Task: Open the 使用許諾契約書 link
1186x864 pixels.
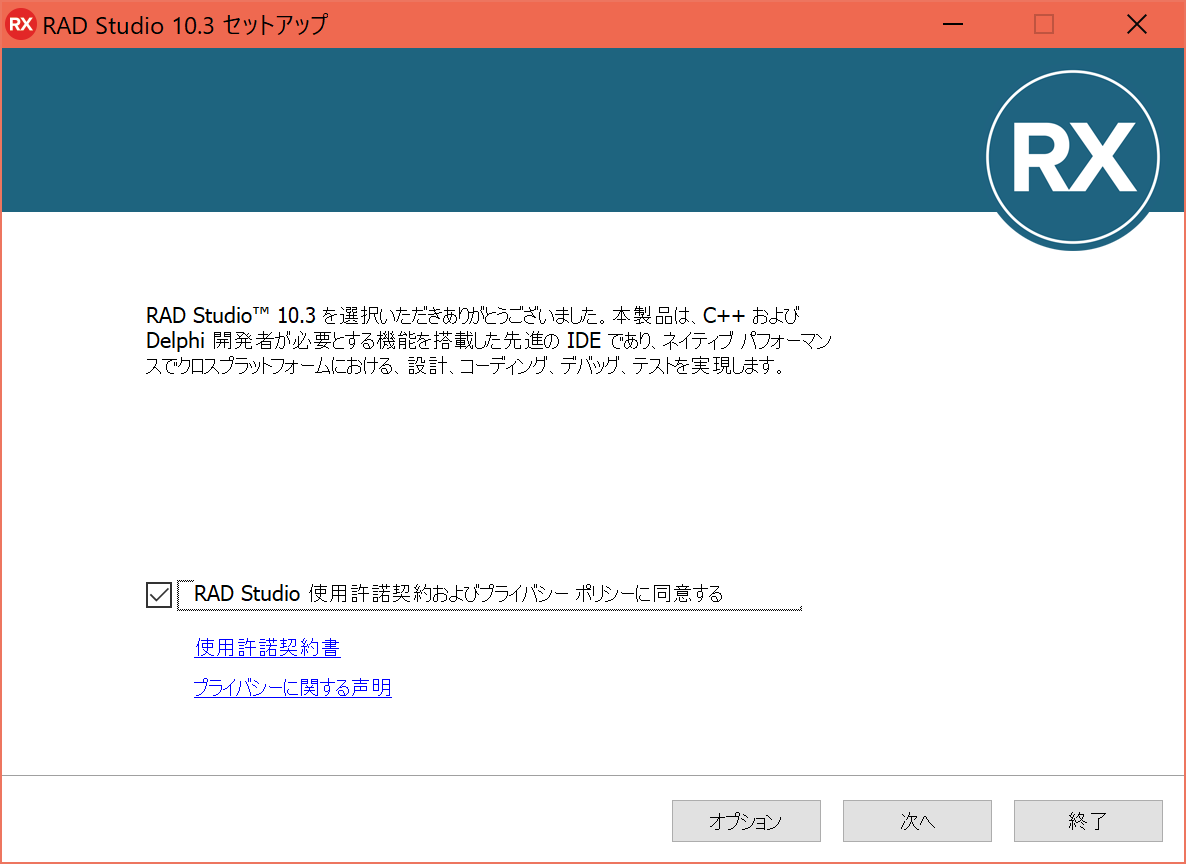Action: coord(268,648)
